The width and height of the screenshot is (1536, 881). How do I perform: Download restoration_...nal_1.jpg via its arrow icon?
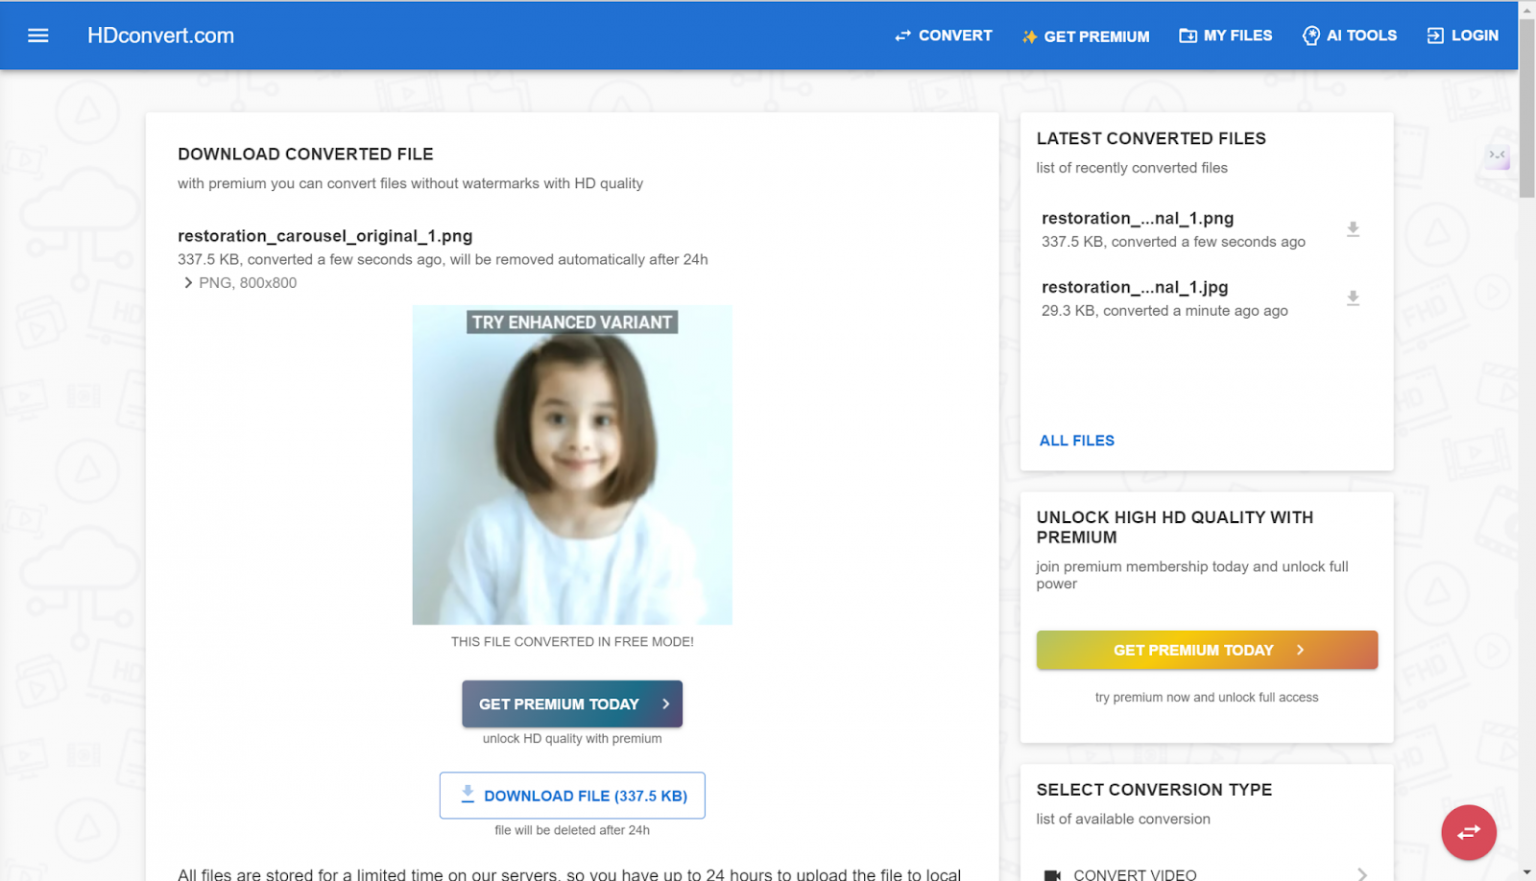pyautogui.click(x=1352, y=298)
